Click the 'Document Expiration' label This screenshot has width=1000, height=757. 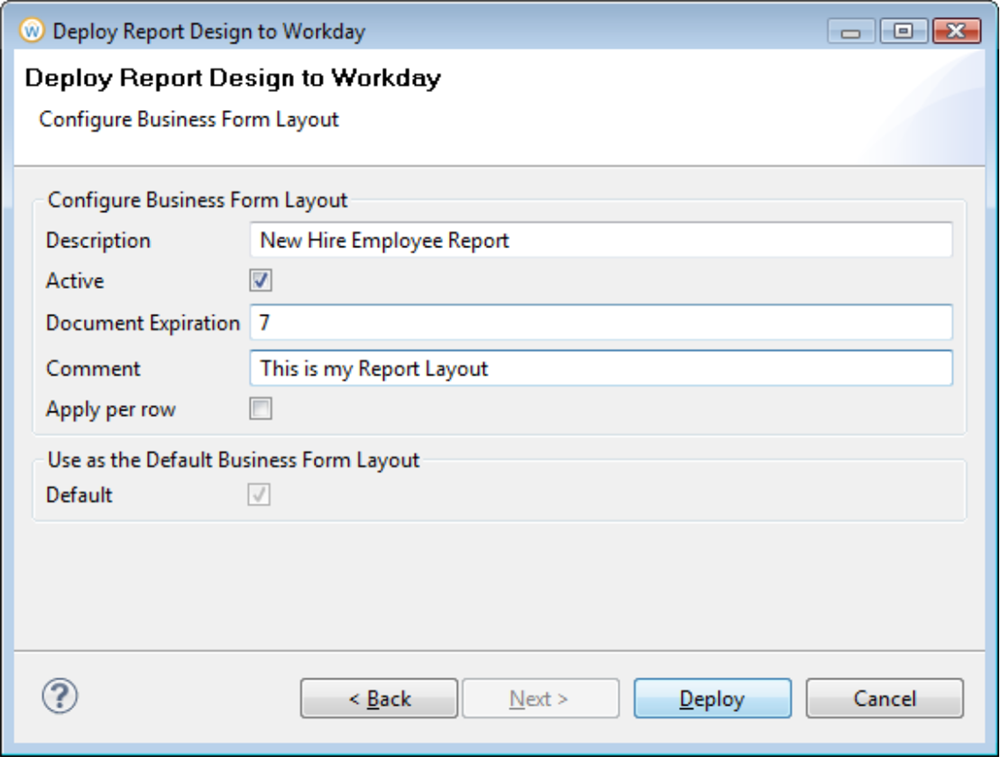[143, 323]
